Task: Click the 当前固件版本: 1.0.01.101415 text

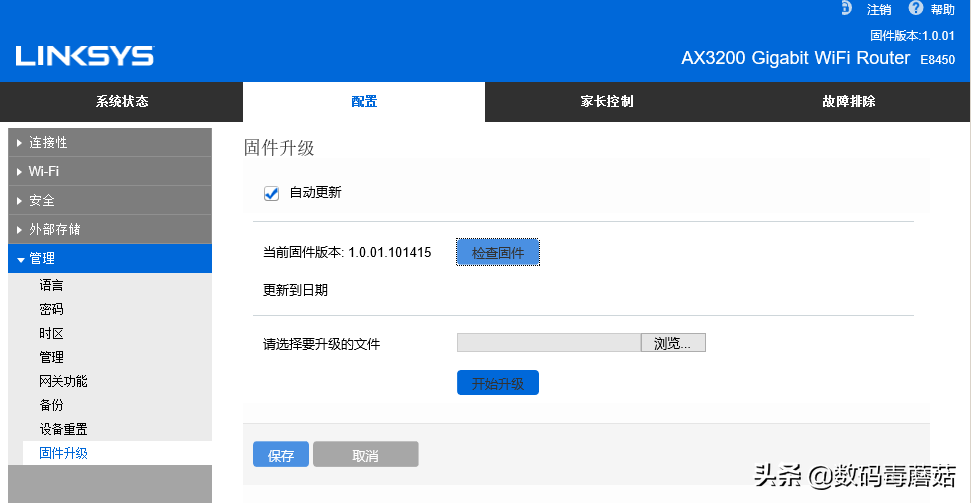Action: 347,253
